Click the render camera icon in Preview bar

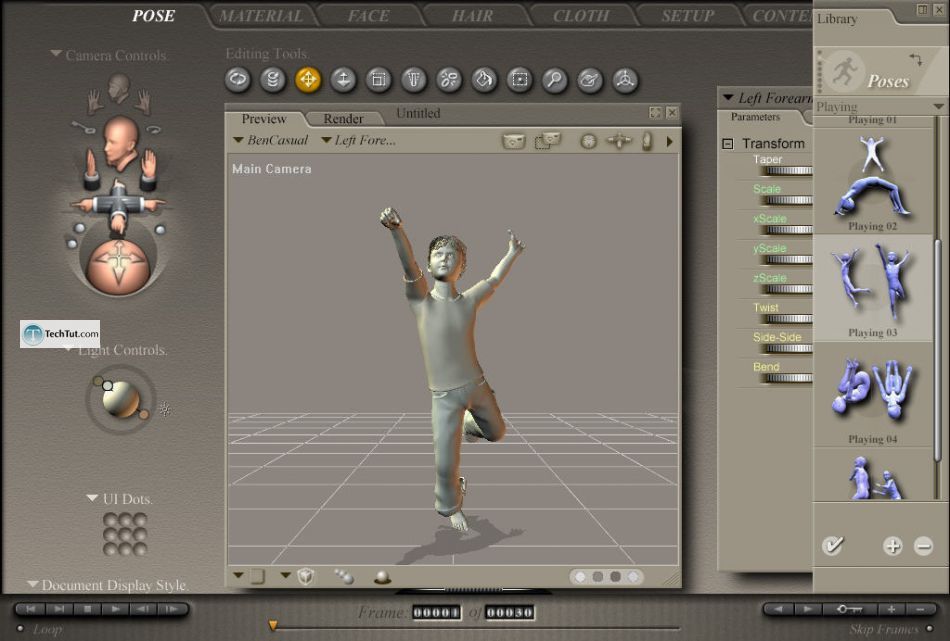tap(513, 141)
